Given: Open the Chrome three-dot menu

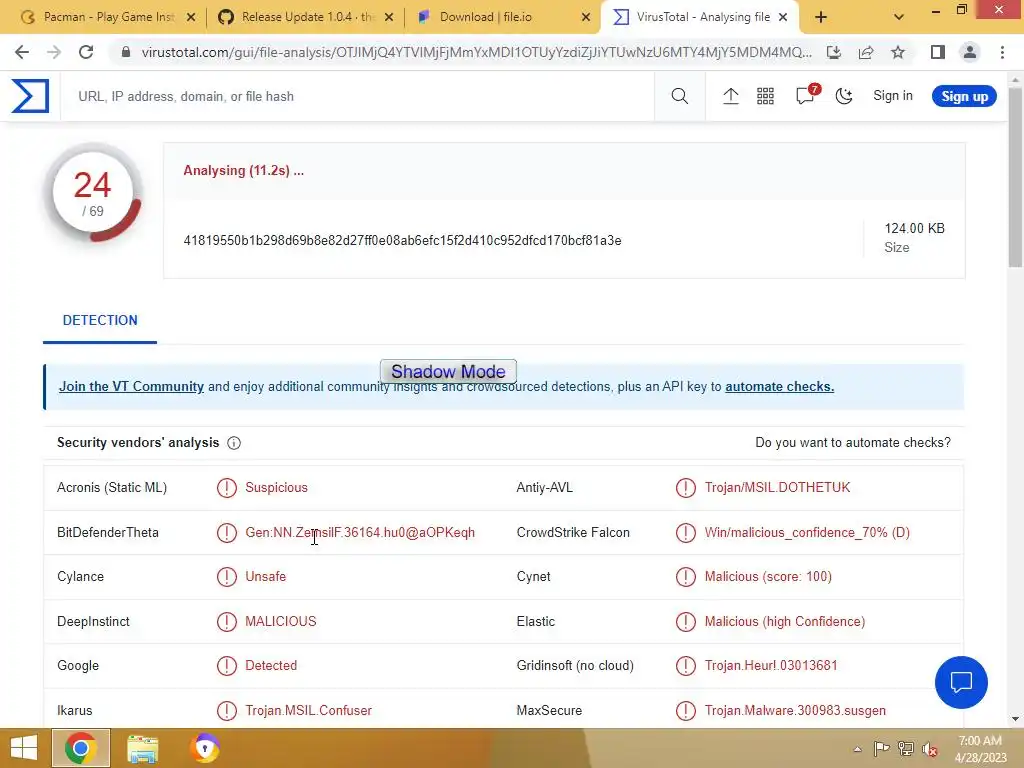Looking at the screenshot, I should click(x=1002, y=52).
